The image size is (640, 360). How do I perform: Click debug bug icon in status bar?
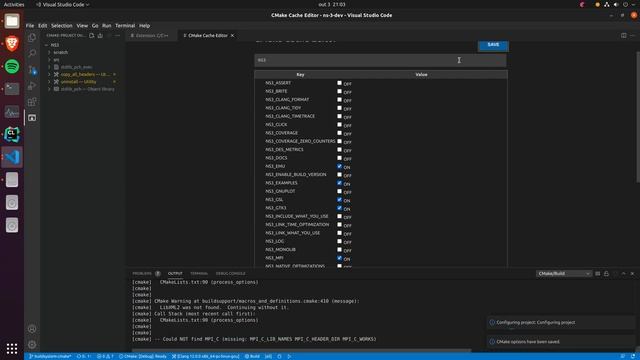[280, 356]
